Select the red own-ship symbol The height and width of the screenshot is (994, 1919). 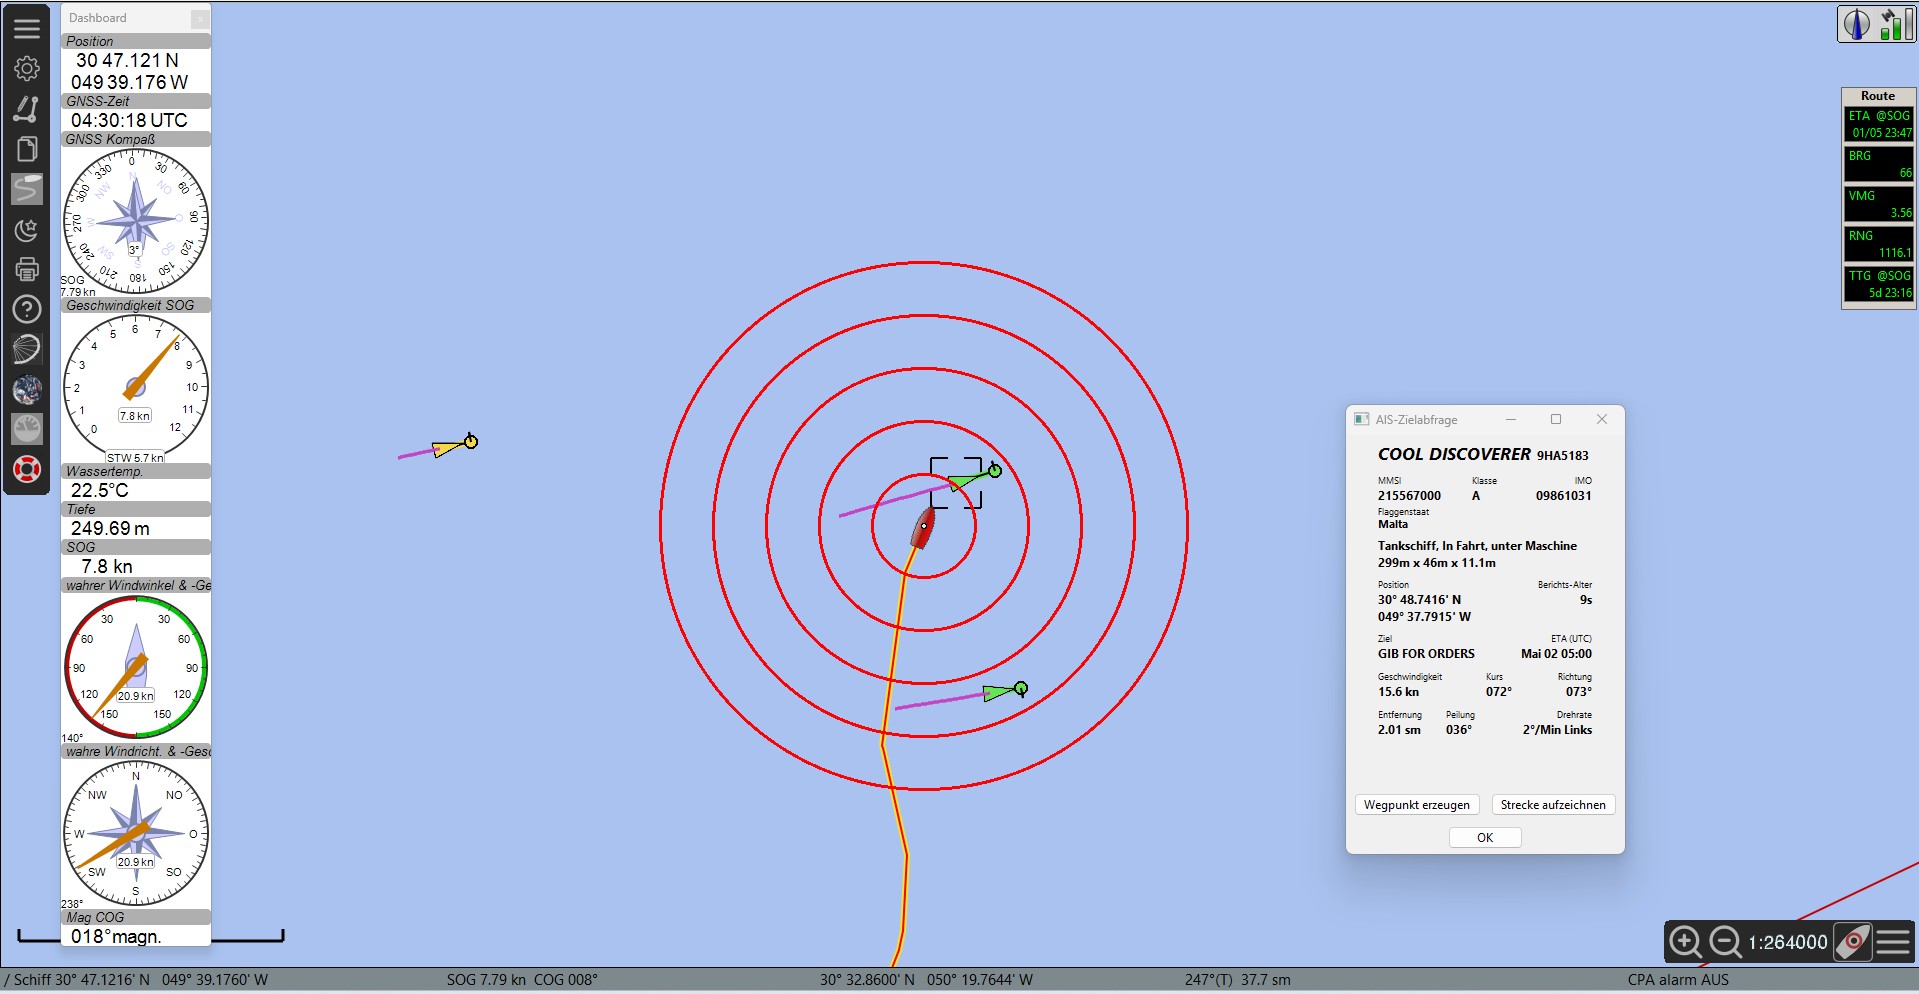[x=923, y=527]
